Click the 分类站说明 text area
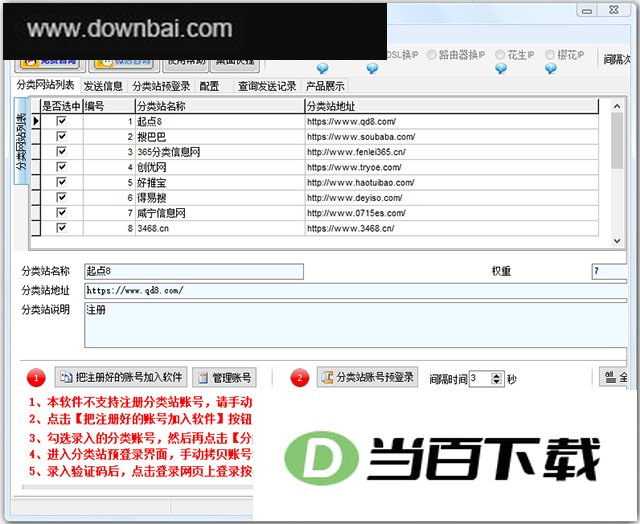The height and width of the screenshot is (524, 640). (356, 325)
